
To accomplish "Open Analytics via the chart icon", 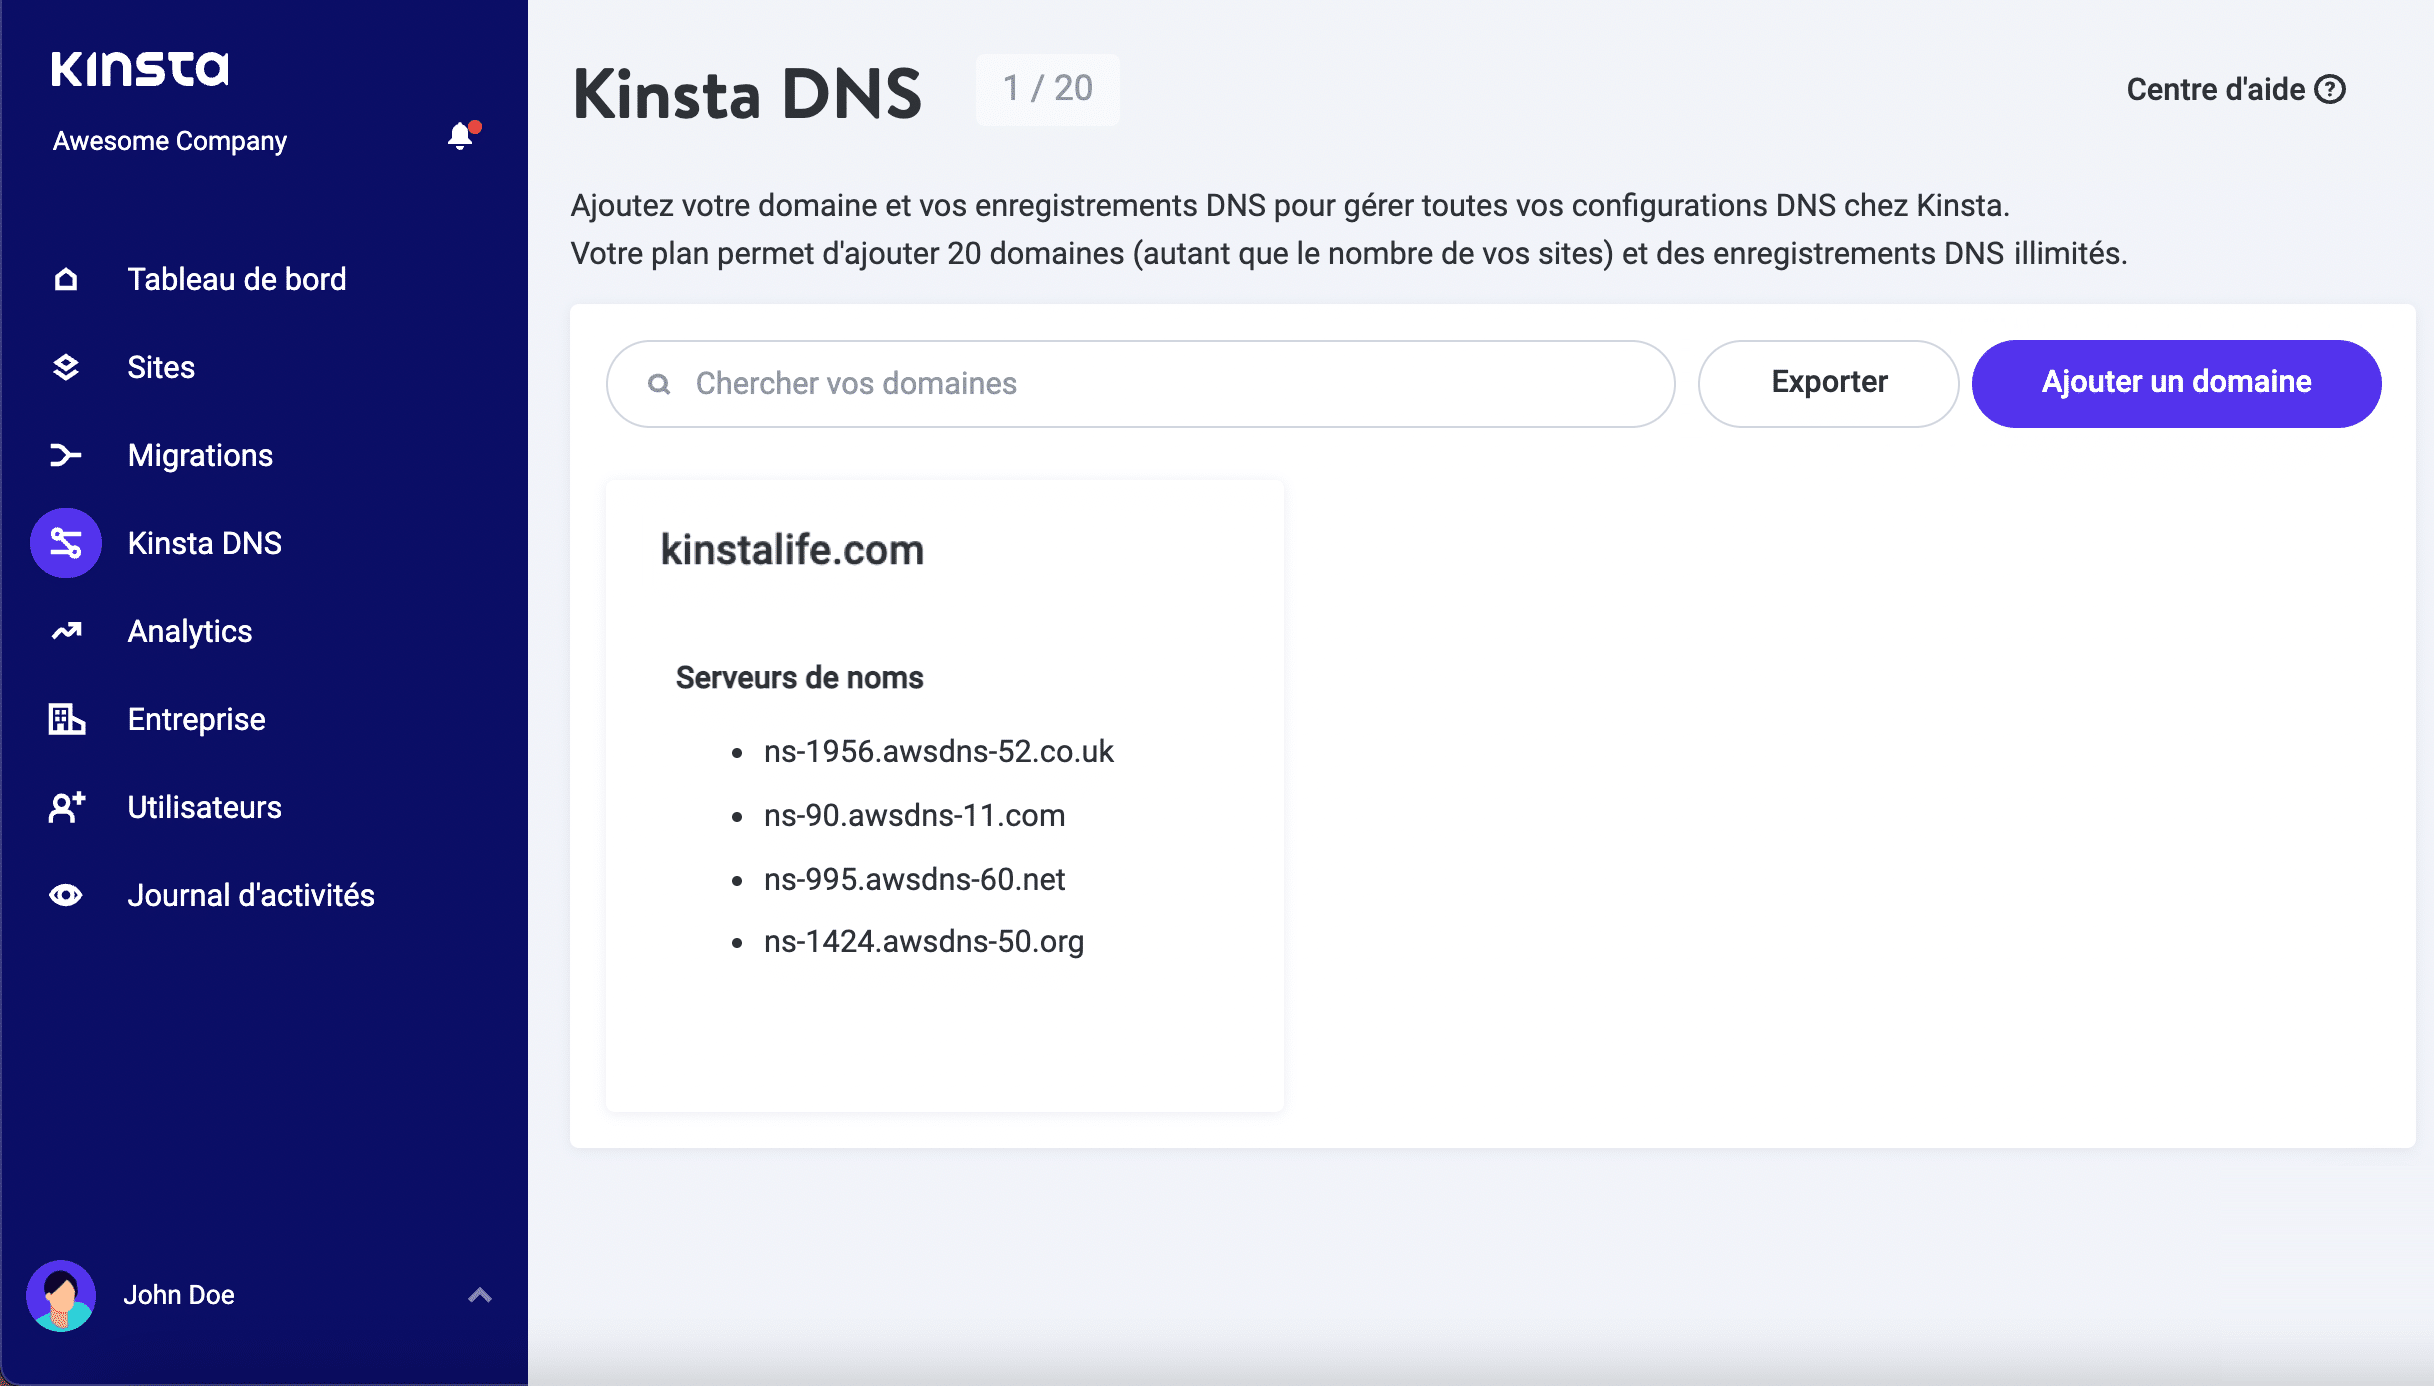I will pyautogui.click(x=66, y=631).
